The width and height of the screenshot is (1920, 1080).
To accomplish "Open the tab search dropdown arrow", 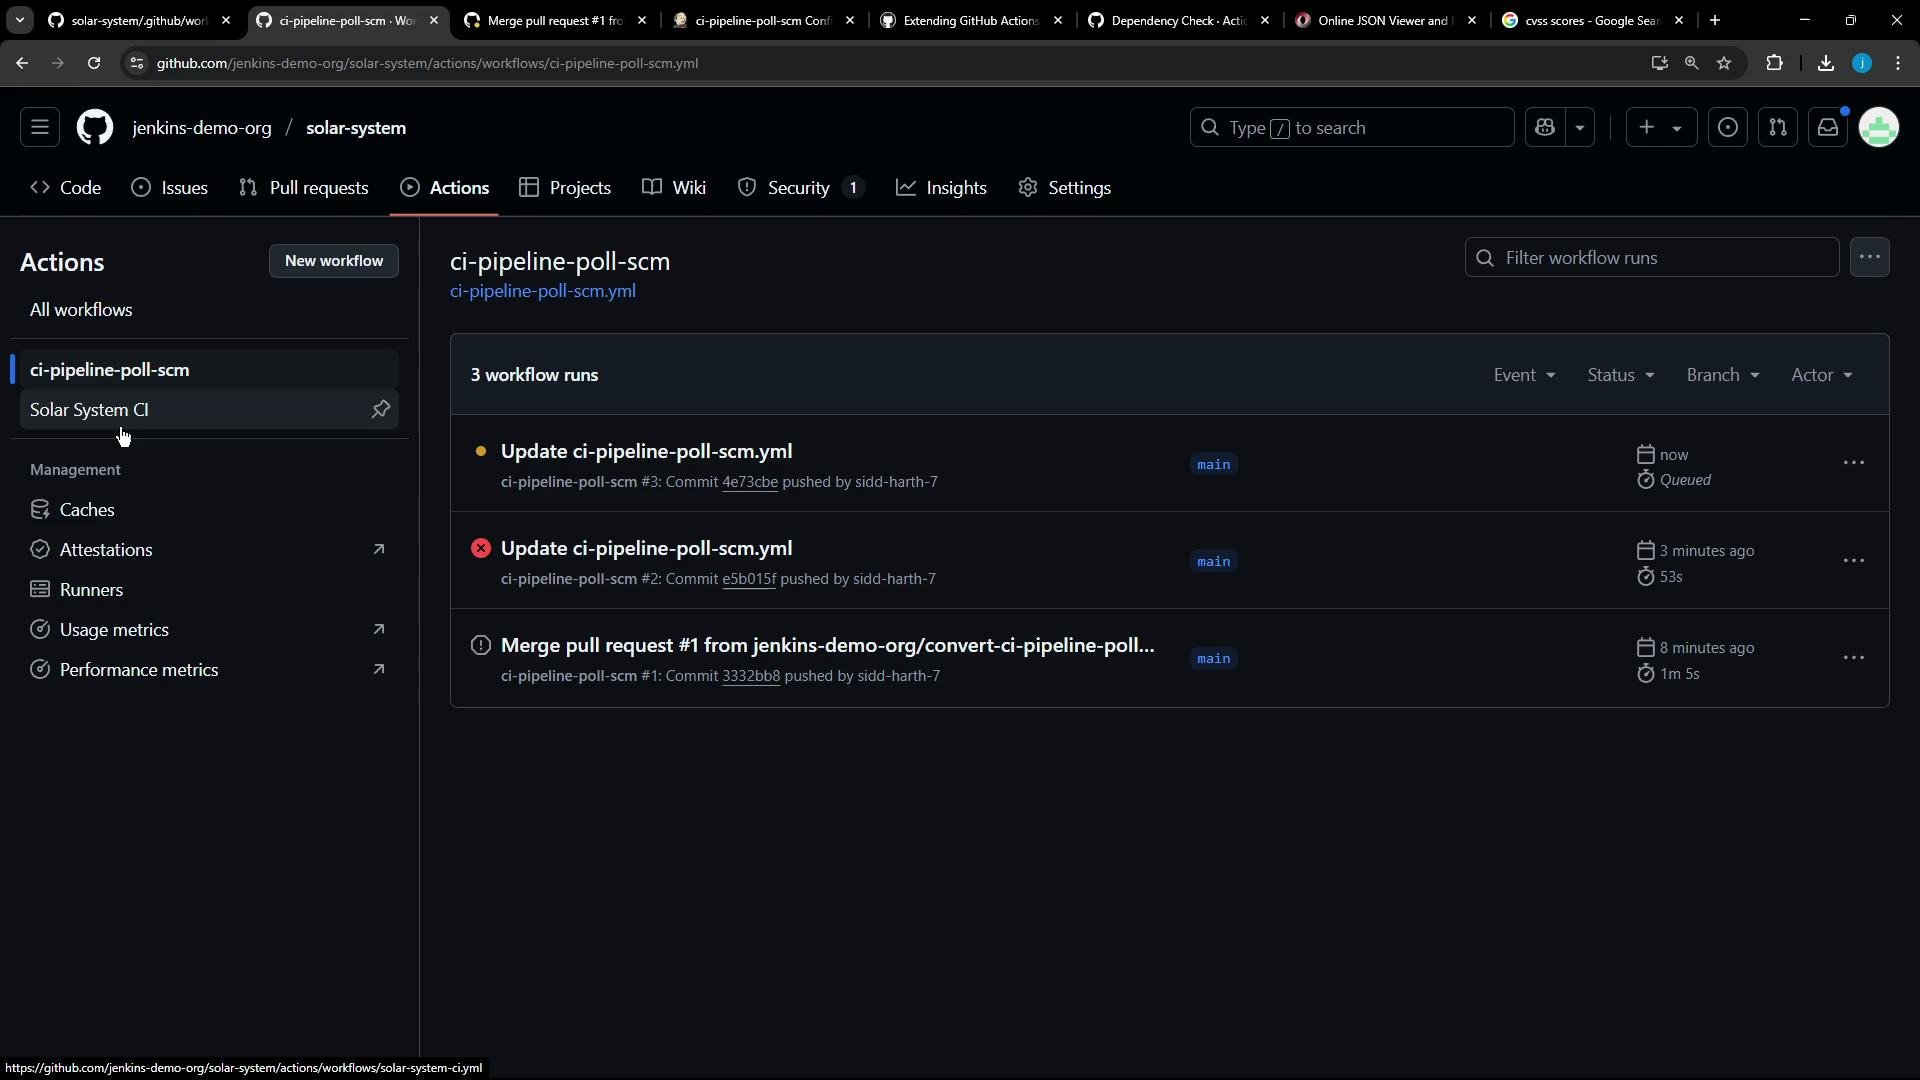I will (x=19, y=20).
